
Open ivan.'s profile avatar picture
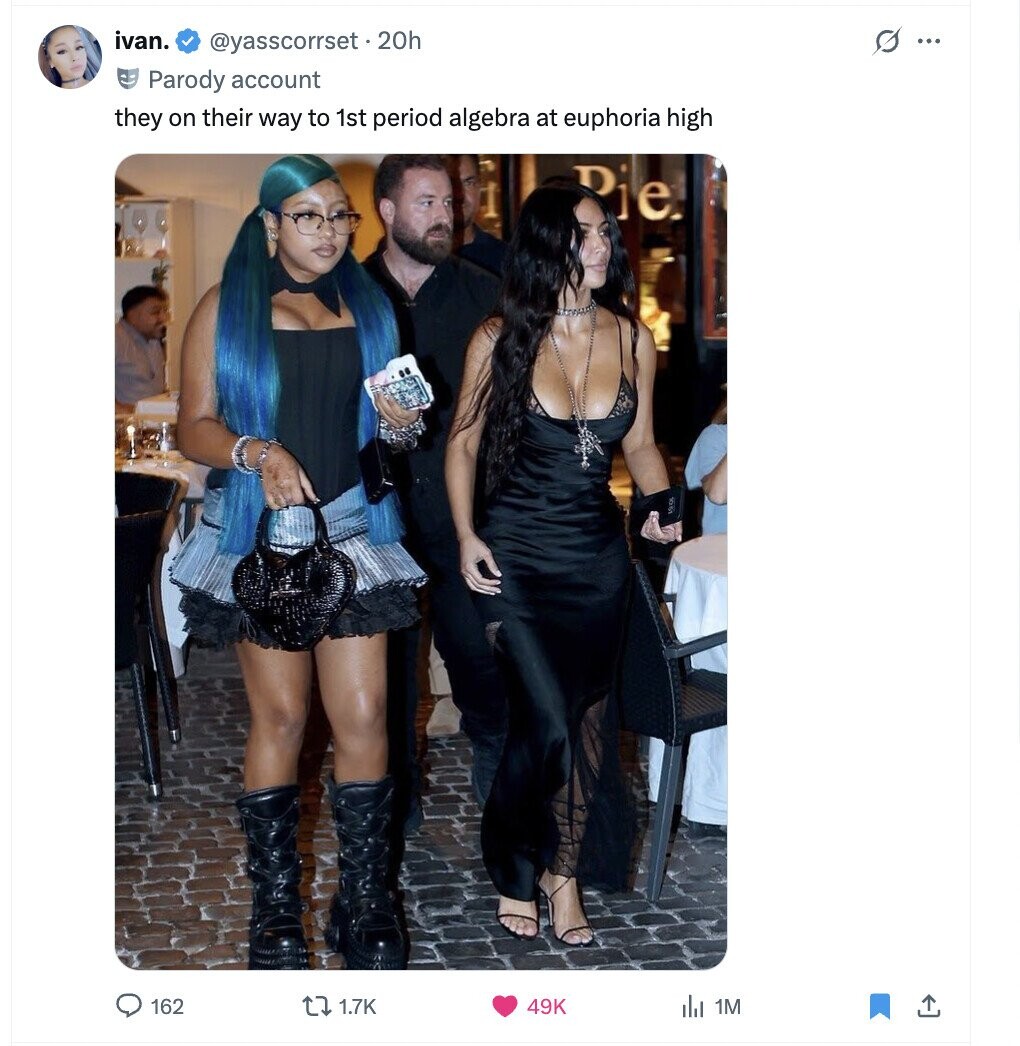(x=70, y=57)
